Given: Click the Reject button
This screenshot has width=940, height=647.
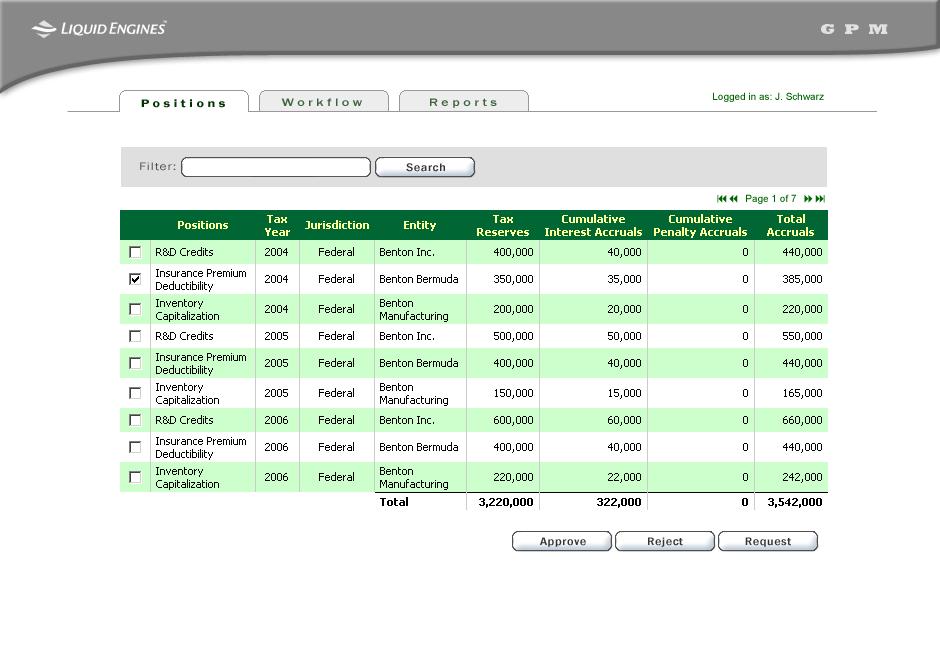Looking at the screenshot, I should (665, 541).
